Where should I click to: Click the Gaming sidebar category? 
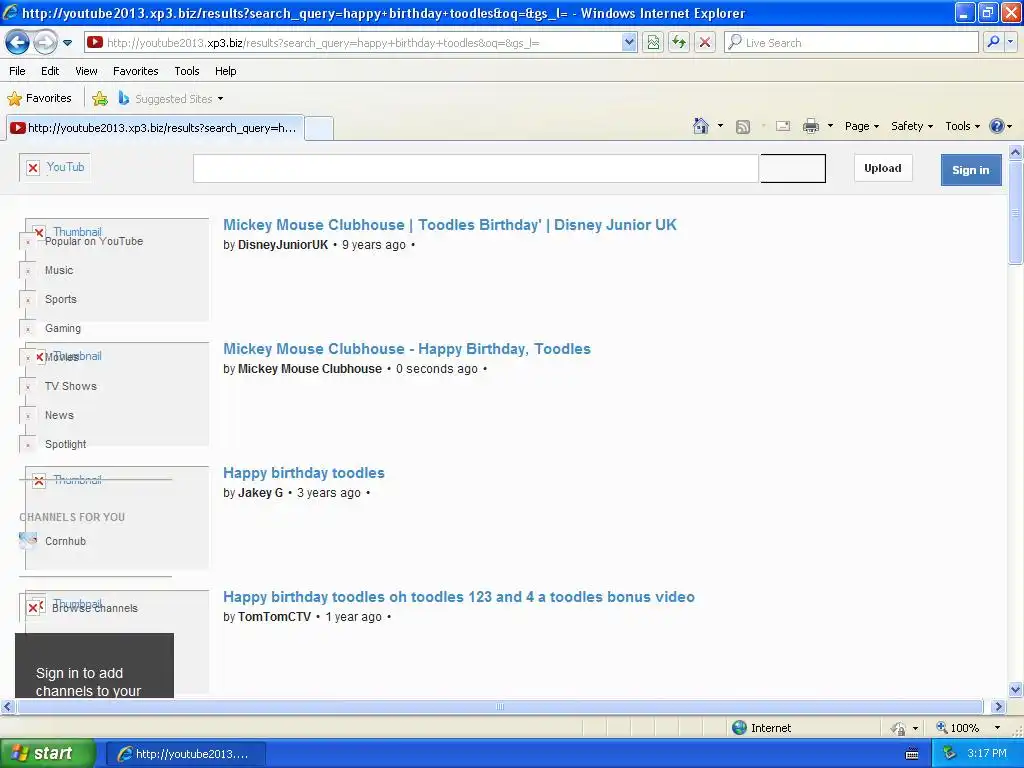pyautogui.click(x=63, y=328)
